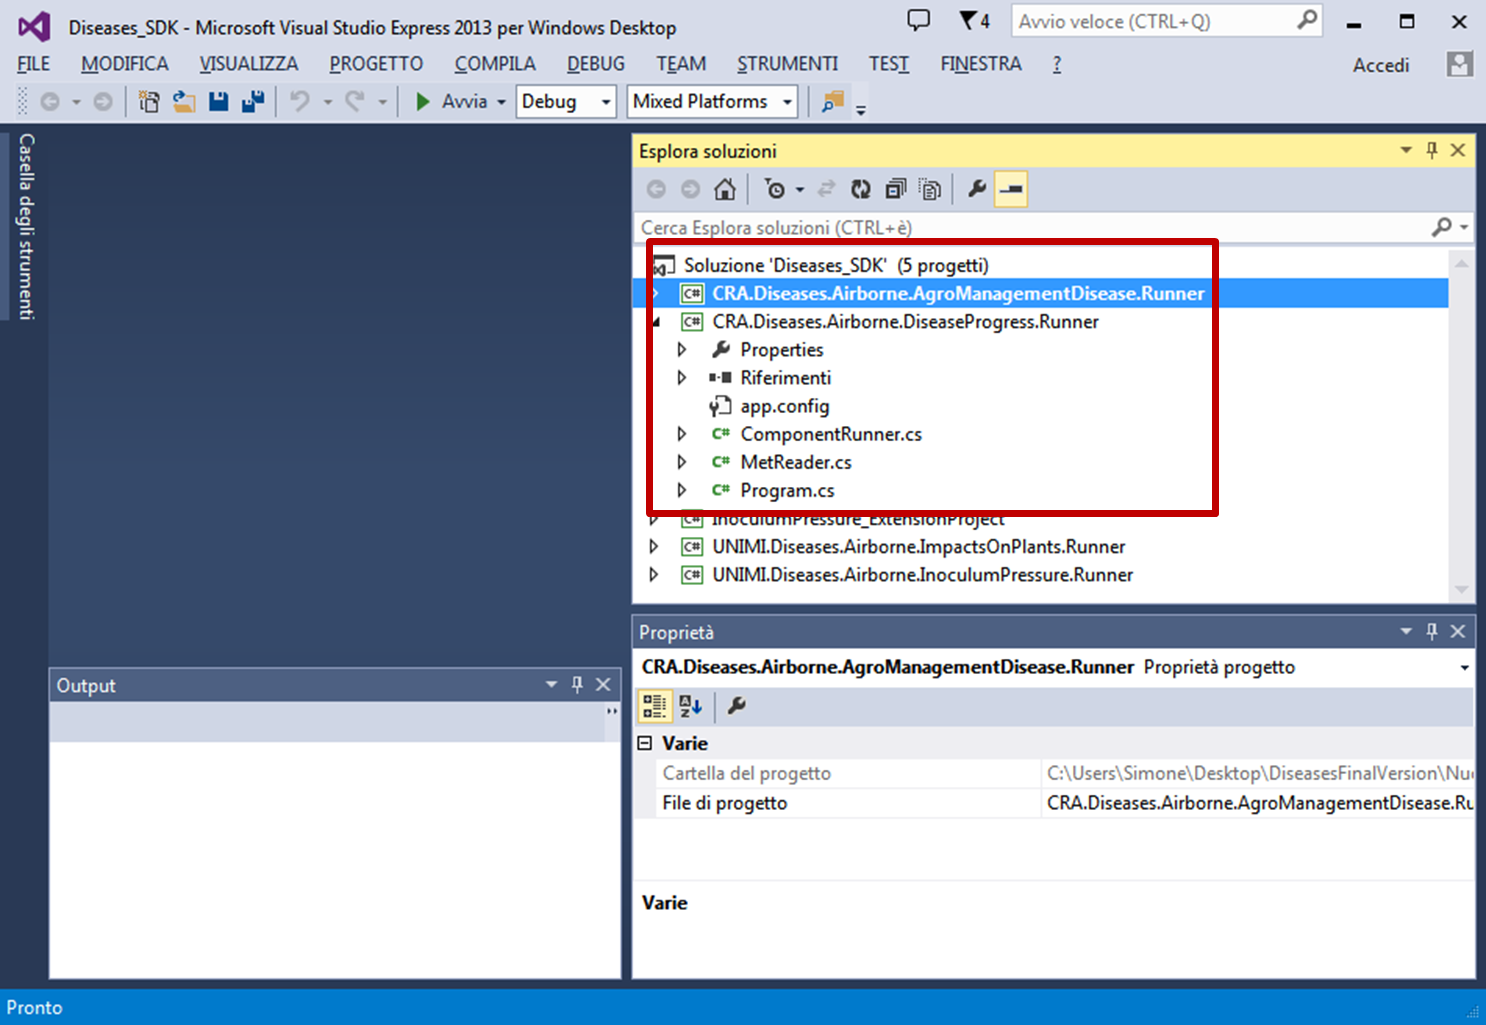Open the VISUALIZZA menu

click(x=249, y=64)
